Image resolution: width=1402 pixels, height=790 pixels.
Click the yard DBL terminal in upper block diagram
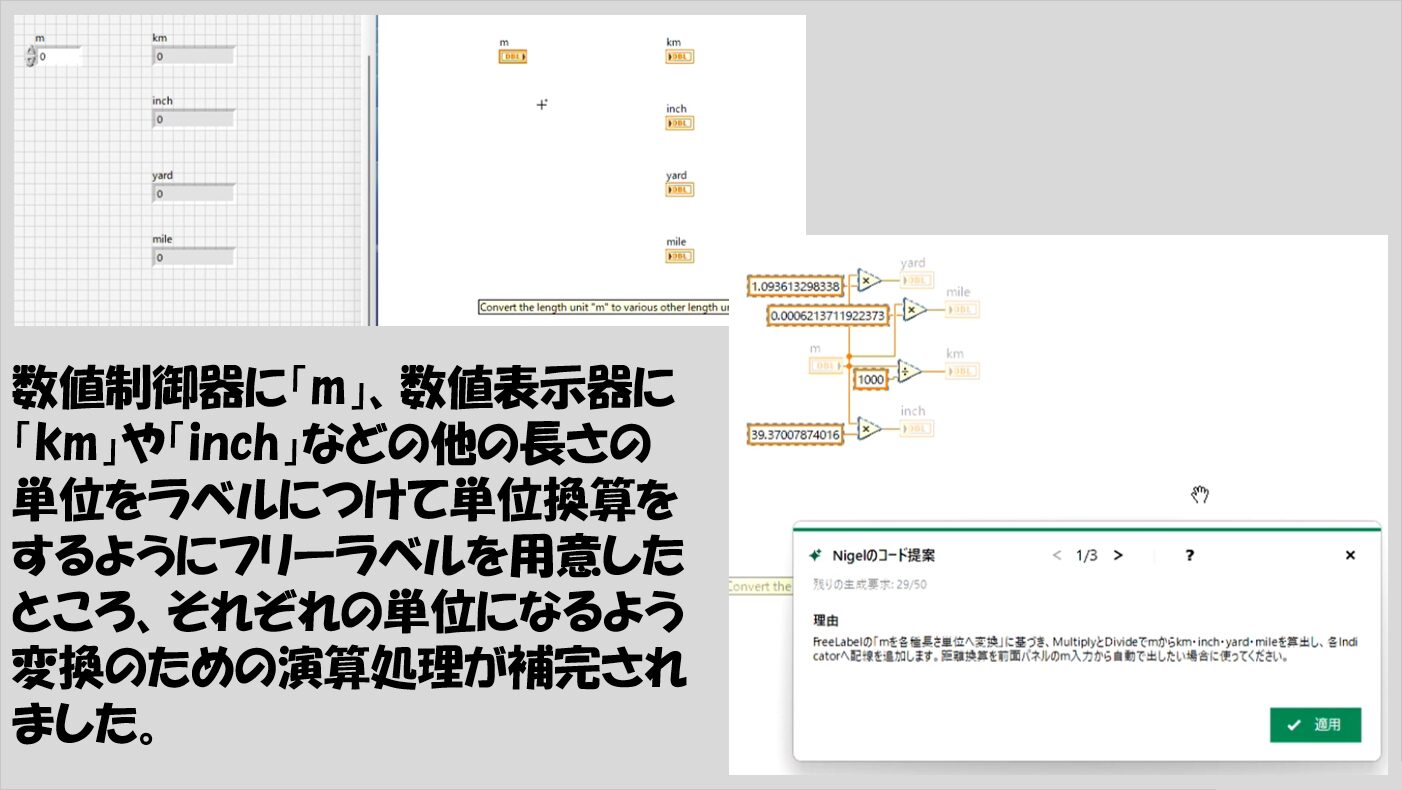[x=679, y=189]
